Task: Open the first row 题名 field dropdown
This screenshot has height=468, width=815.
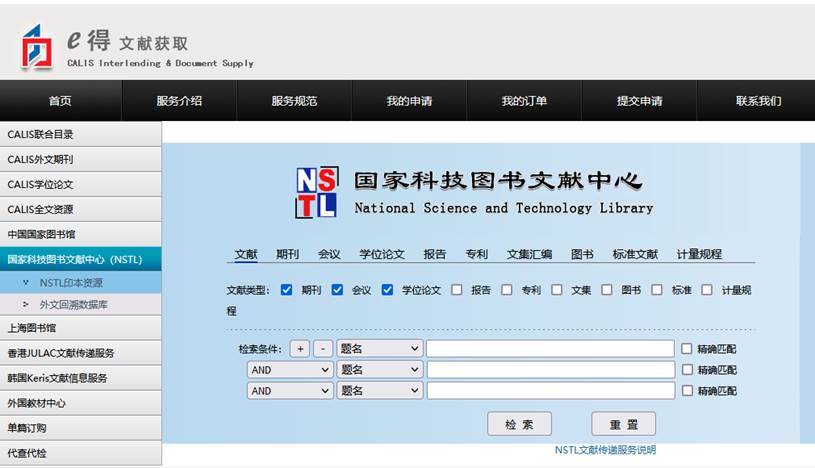Action: 379,348
